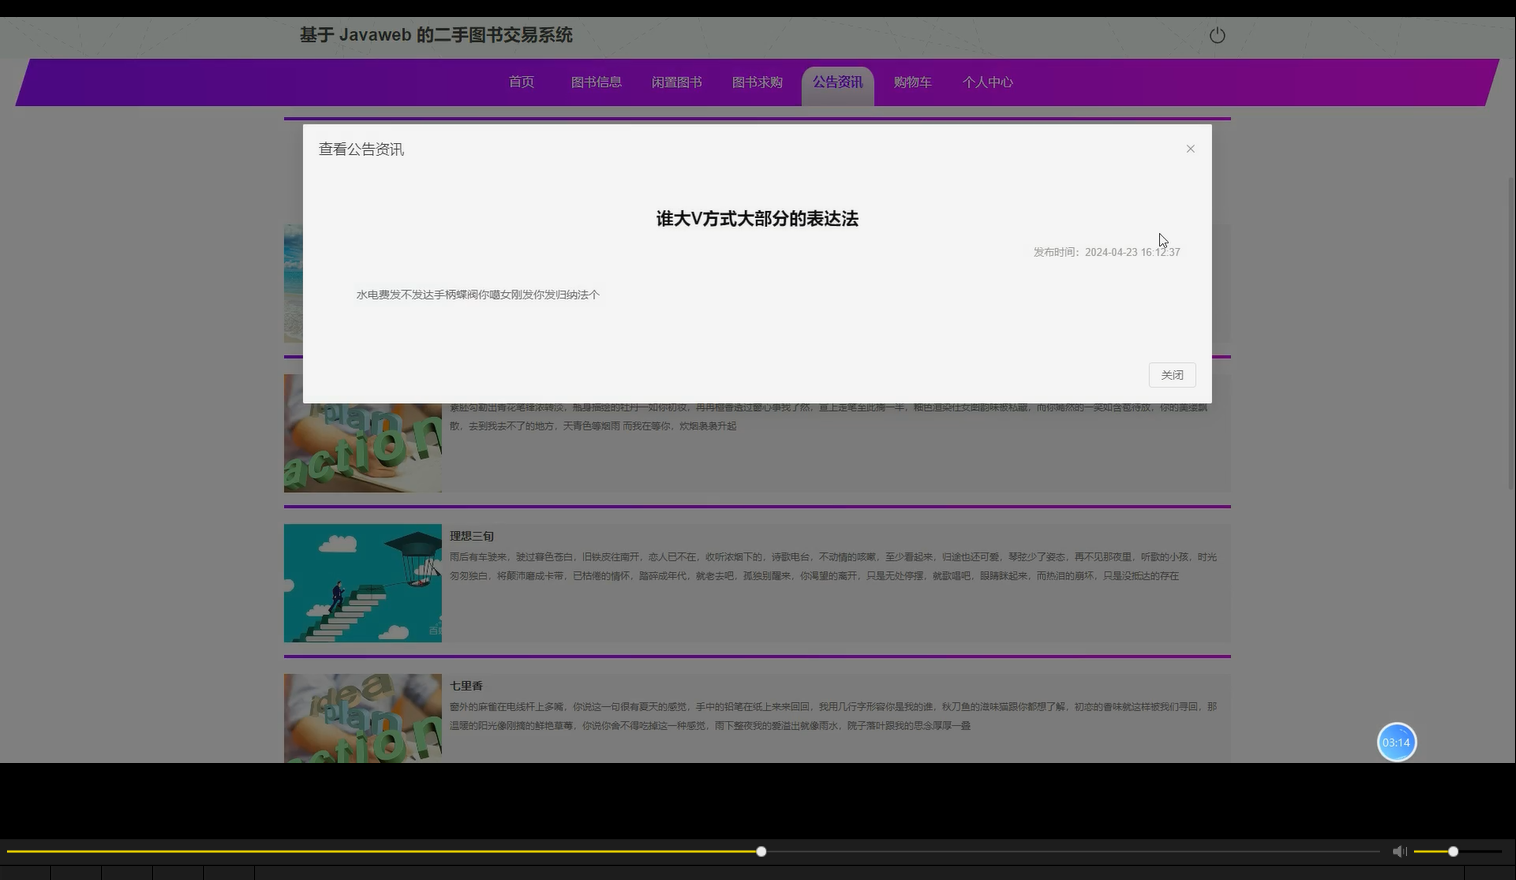This screenshot has height=880, width=1516.
Task: Click the page vertical scrollbar
Action: [x=1511, y=333]
